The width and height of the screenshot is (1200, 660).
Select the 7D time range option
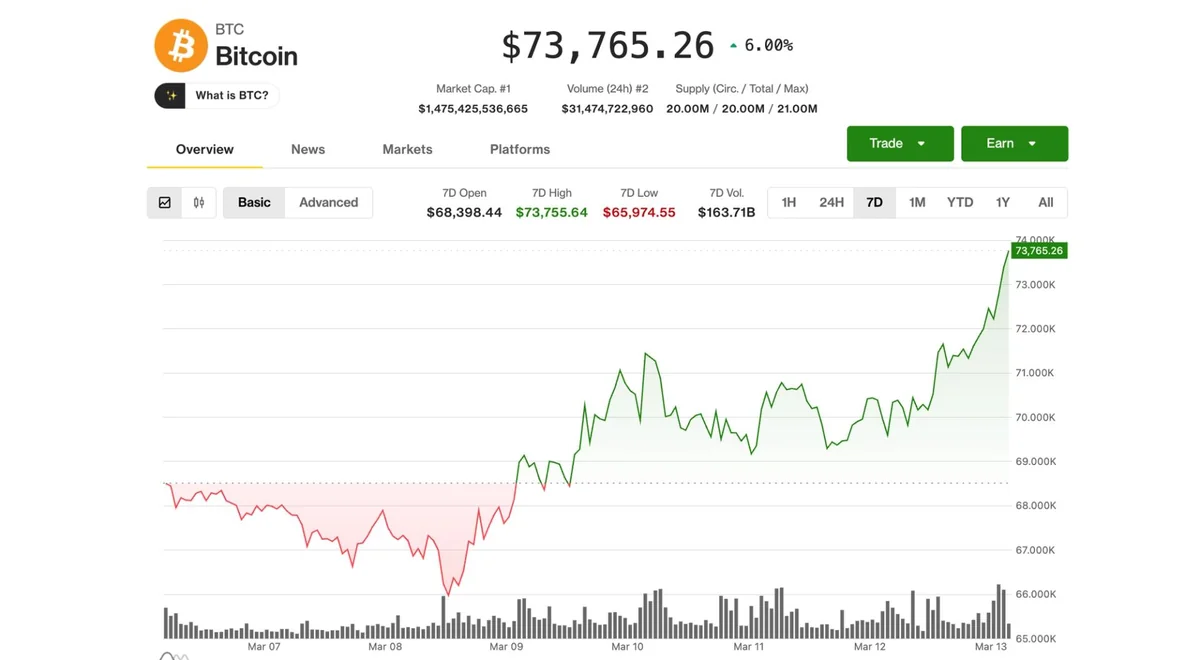click(874, 202)
